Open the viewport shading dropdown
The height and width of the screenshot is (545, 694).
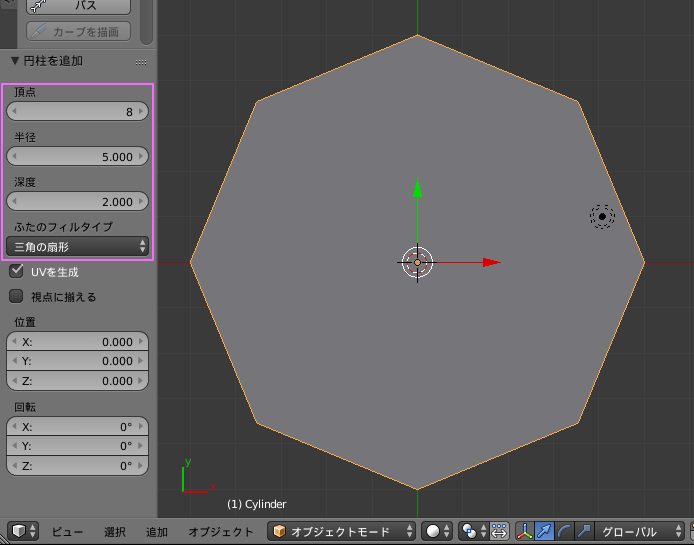click(x=437, y=531)
